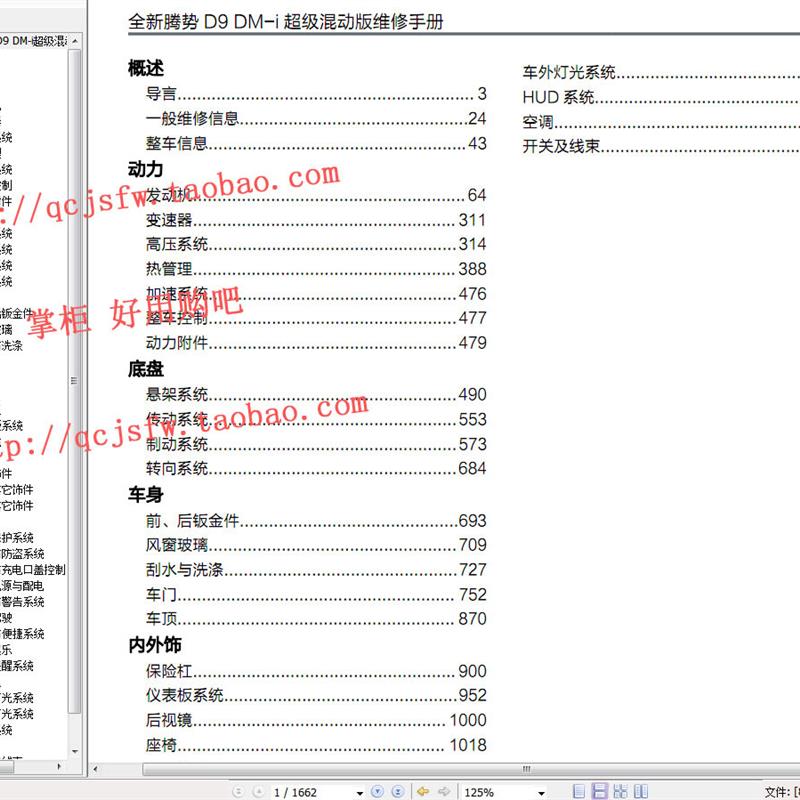Switch to facing pages layout

pyautogui.click(x=641, y=791)
